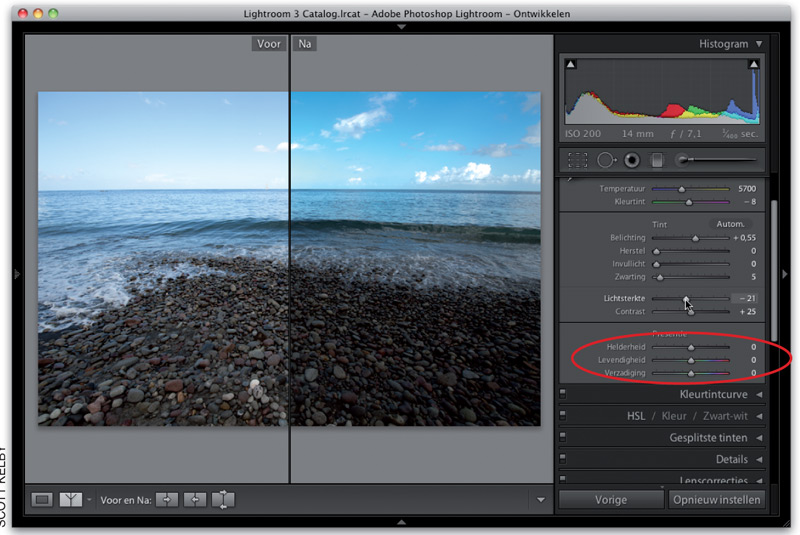Click the Verzadiging slider handle

(x=691, y=373)
